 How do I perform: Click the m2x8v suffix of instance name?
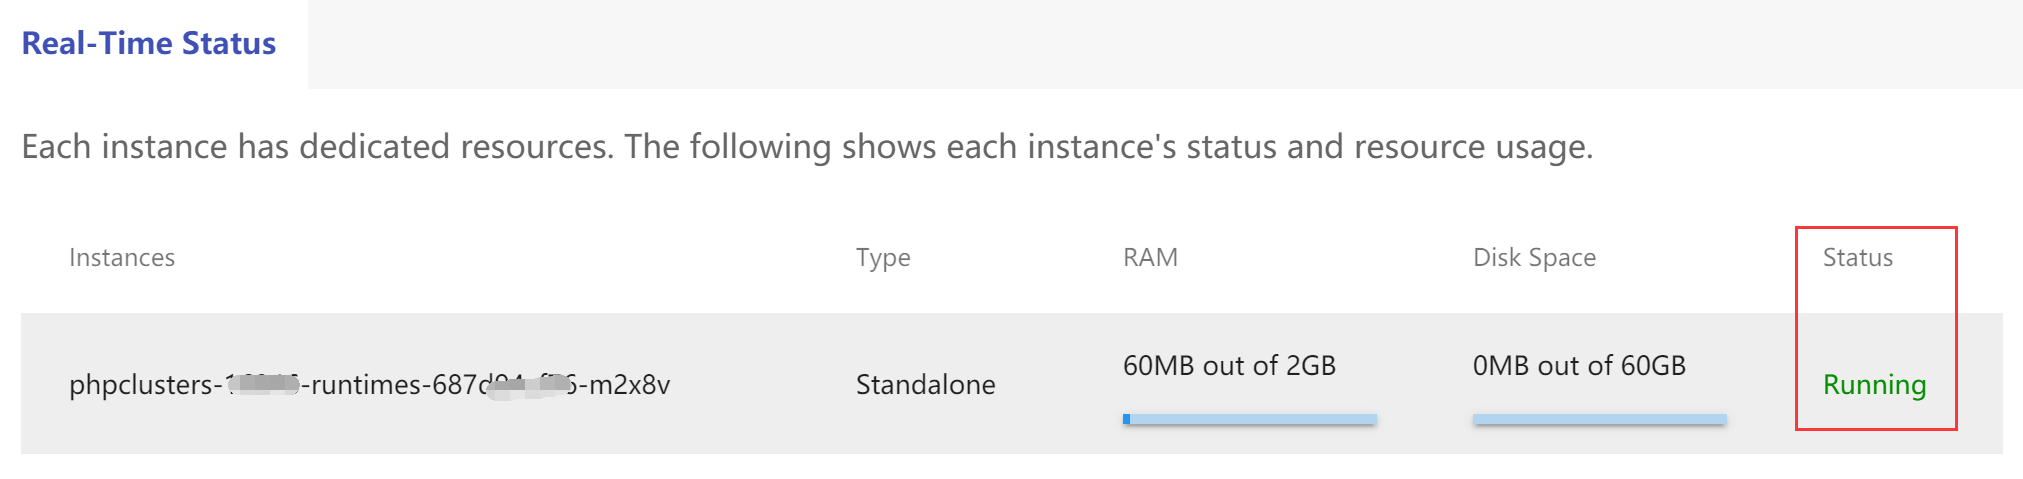629,385
